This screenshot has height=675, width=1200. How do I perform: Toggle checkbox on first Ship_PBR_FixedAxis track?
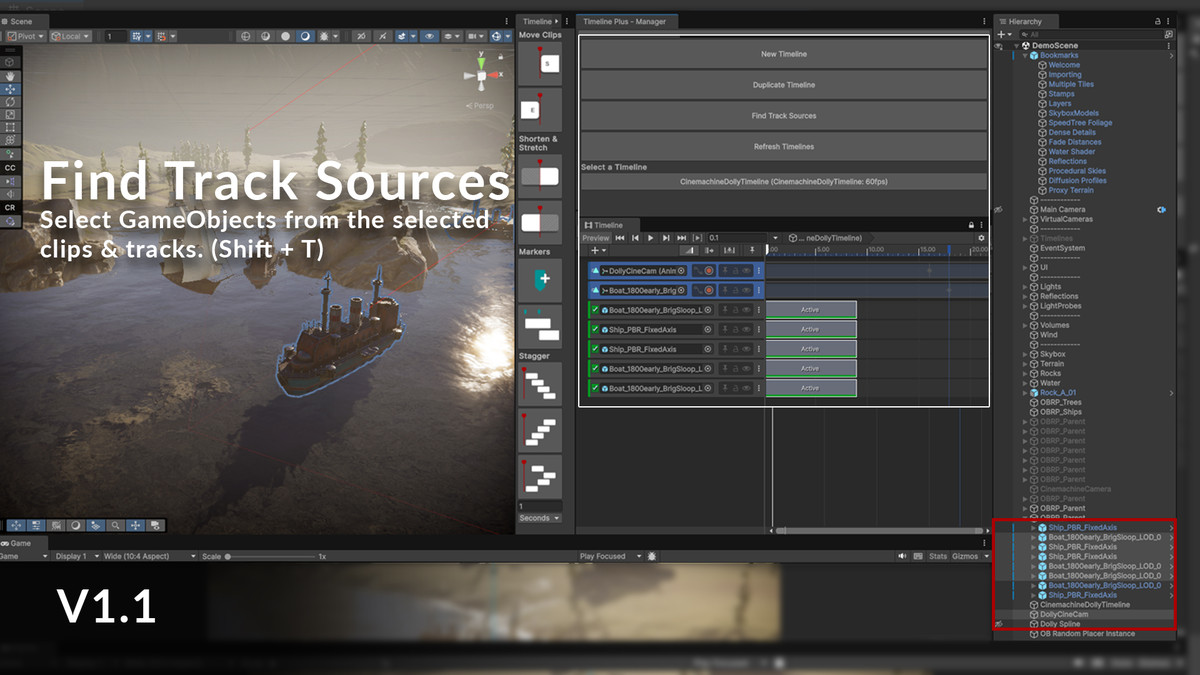tap(595, 329)
